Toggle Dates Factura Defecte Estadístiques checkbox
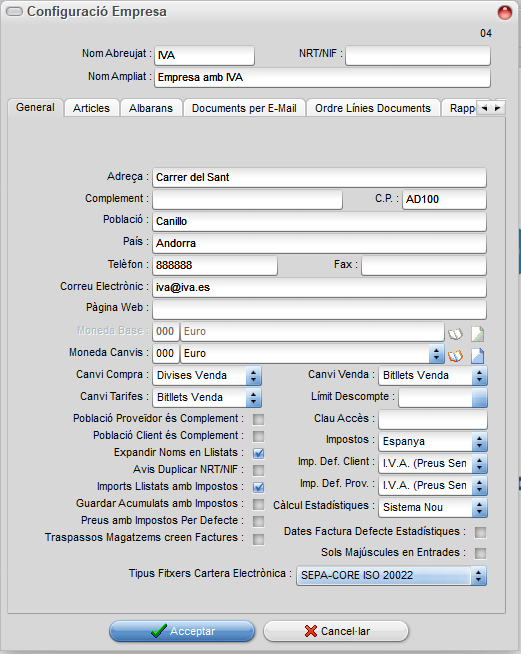The image size is (521, 654). [x=481, y=532]
